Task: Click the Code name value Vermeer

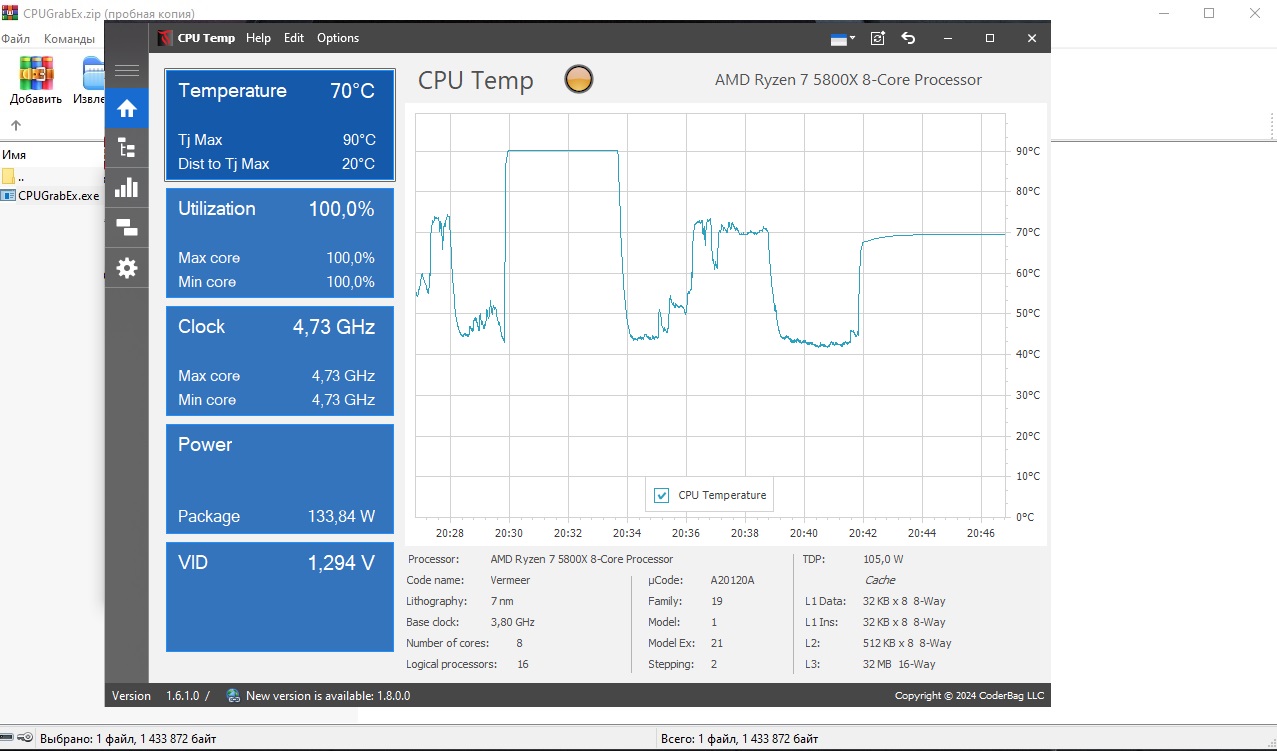Action: 510,580
